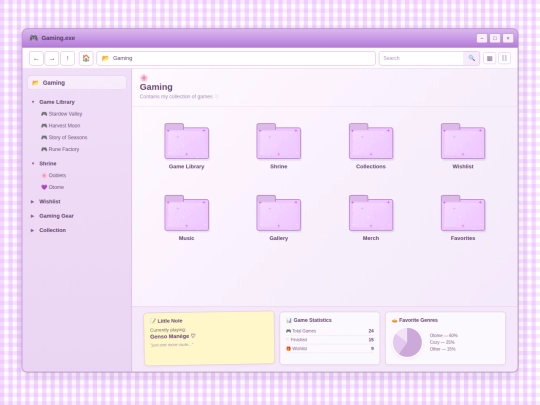Open the Merch folder icon
The width and height of the screenshot is (540, 405).
[371, 213]
